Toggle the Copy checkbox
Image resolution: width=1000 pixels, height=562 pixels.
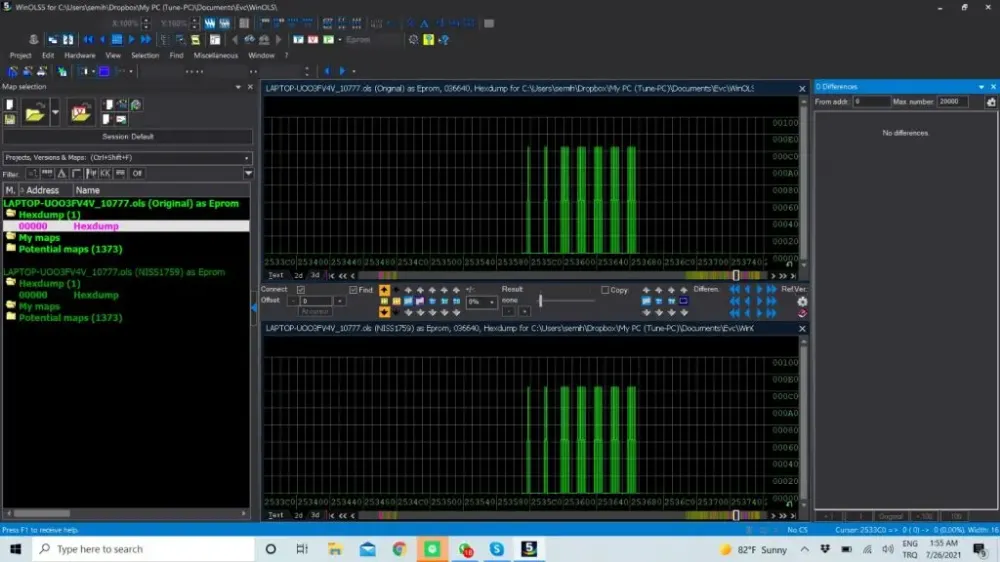pyautogui.click(x=605, y=290)
